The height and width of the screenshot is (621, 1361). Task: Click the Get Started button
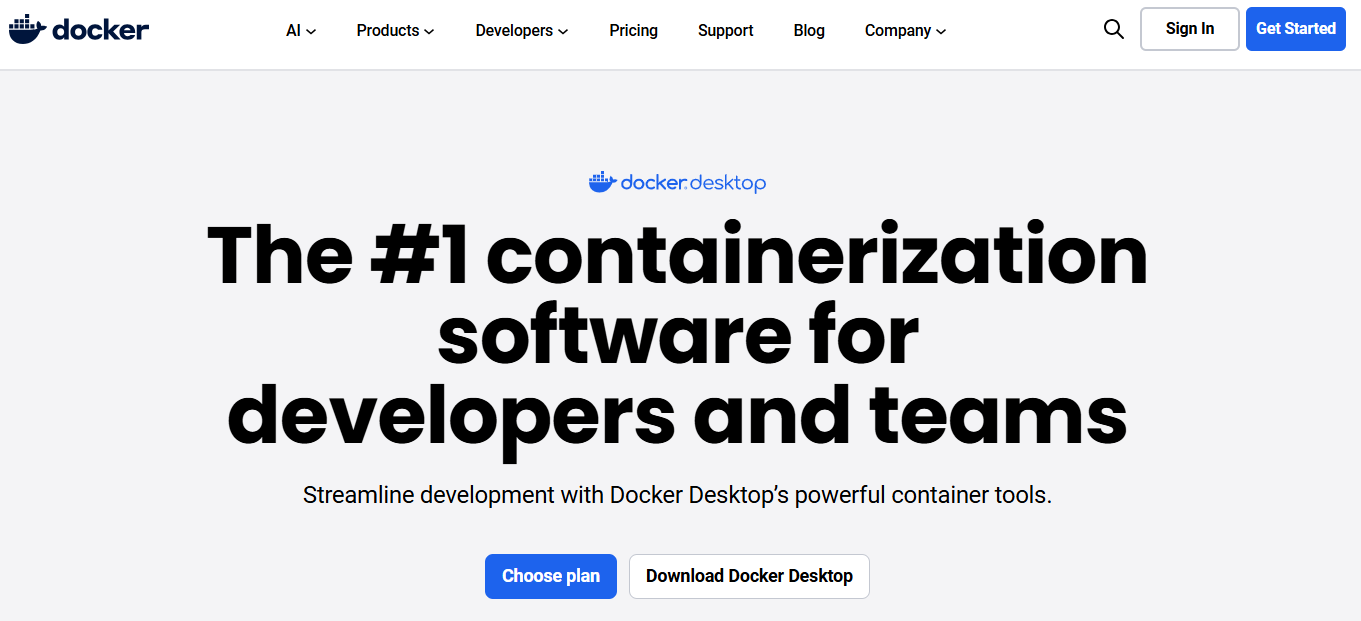1296,29
